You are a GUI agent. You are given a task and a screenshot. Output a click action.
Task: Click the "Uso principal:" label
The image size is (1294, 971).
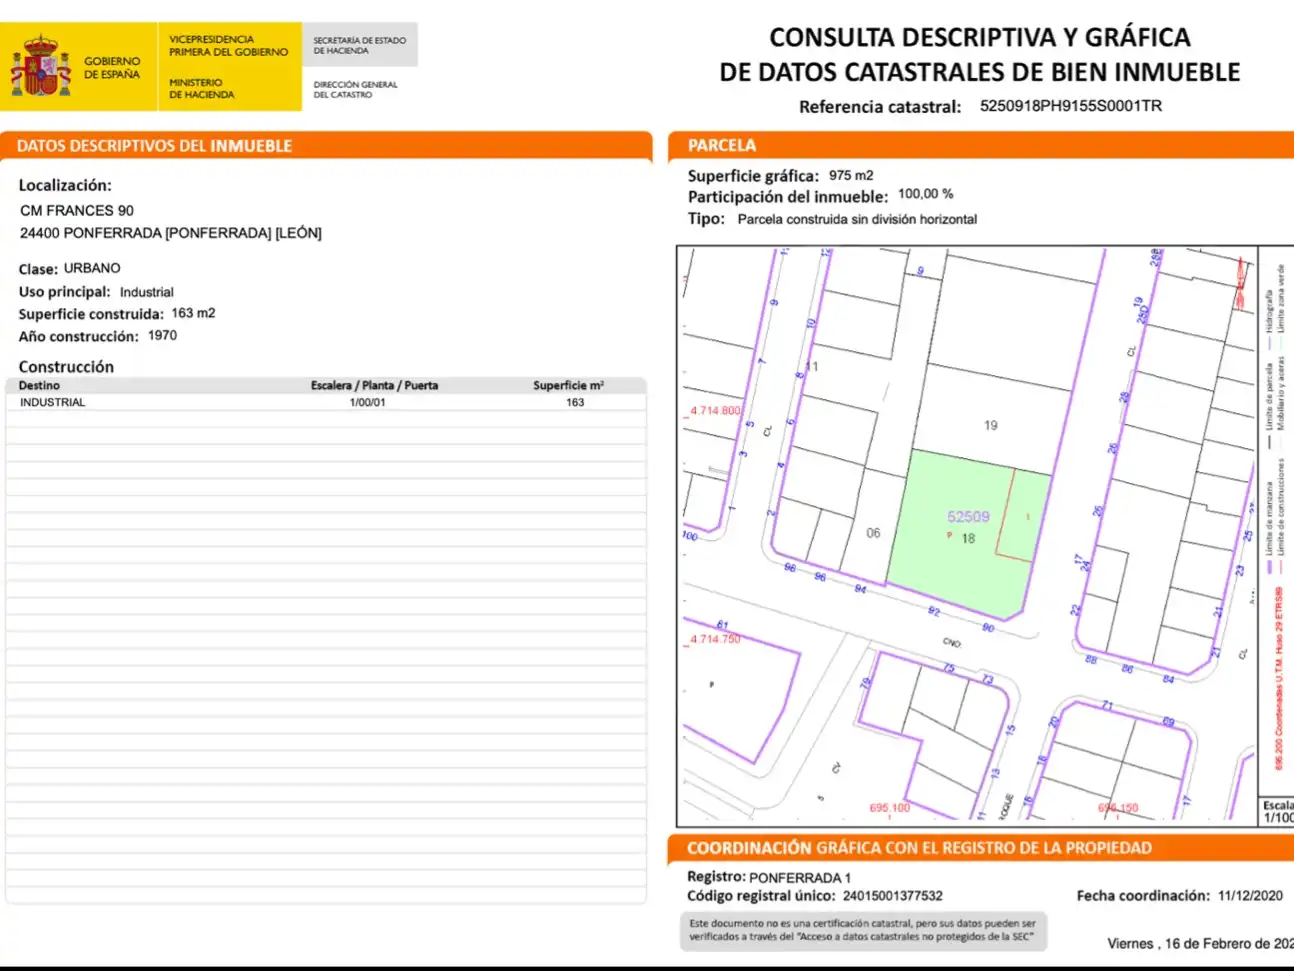coord(65,292)
